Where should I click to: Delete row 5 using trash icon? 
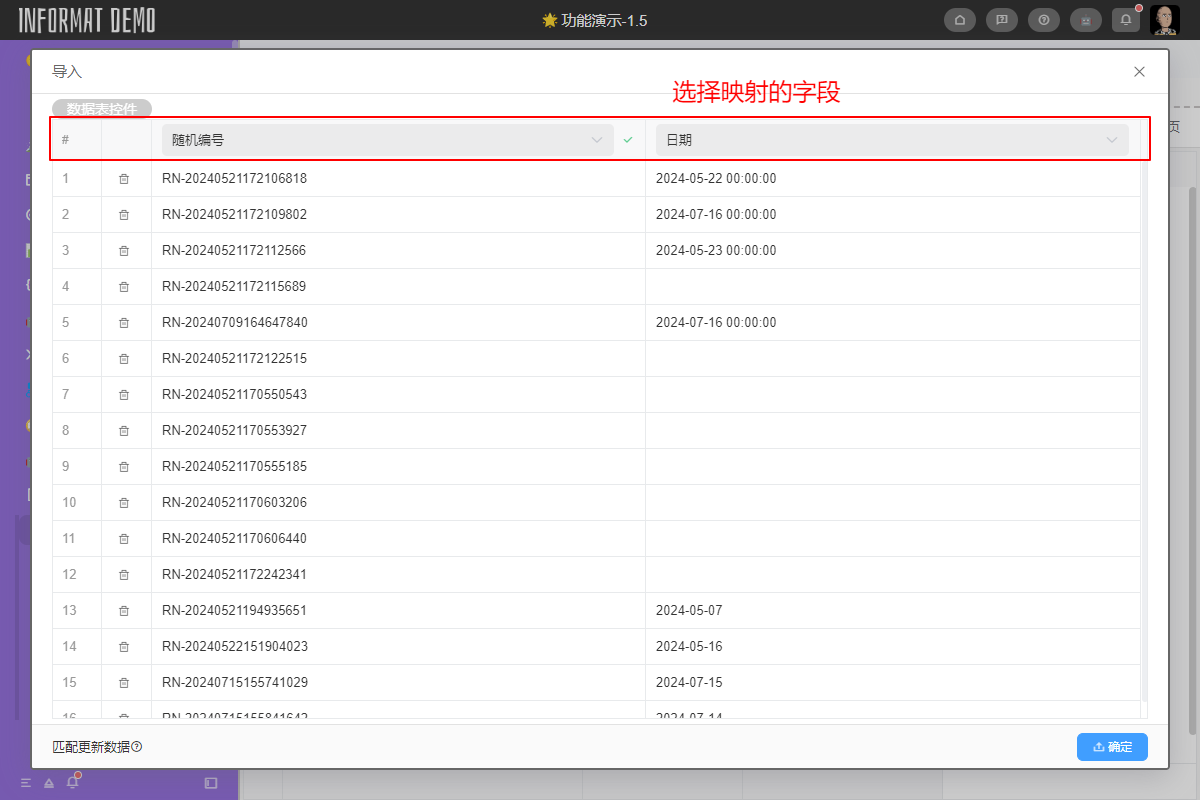click(x=124, y=323)
